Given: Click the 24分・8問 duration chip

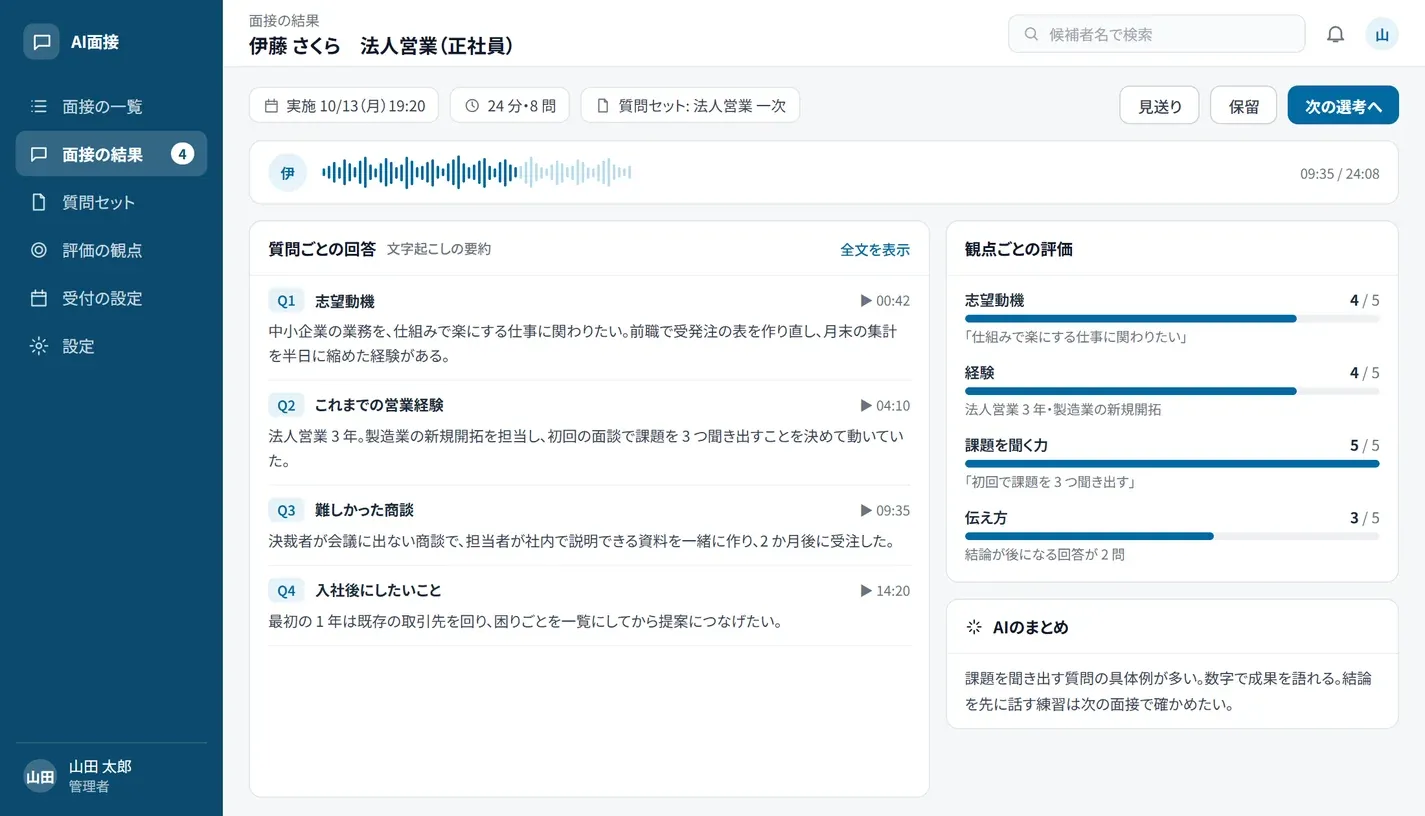Looking at the screenshot, I should pyautogui.click(x=510, y=105).
